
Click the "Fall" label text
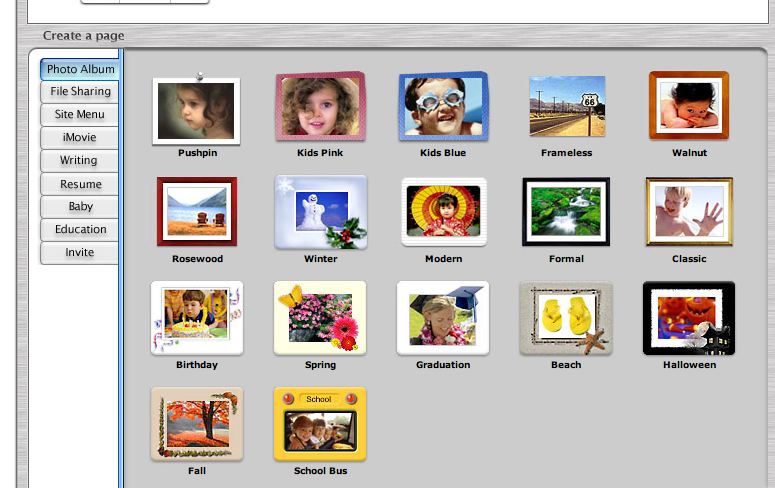coord(197,471)
